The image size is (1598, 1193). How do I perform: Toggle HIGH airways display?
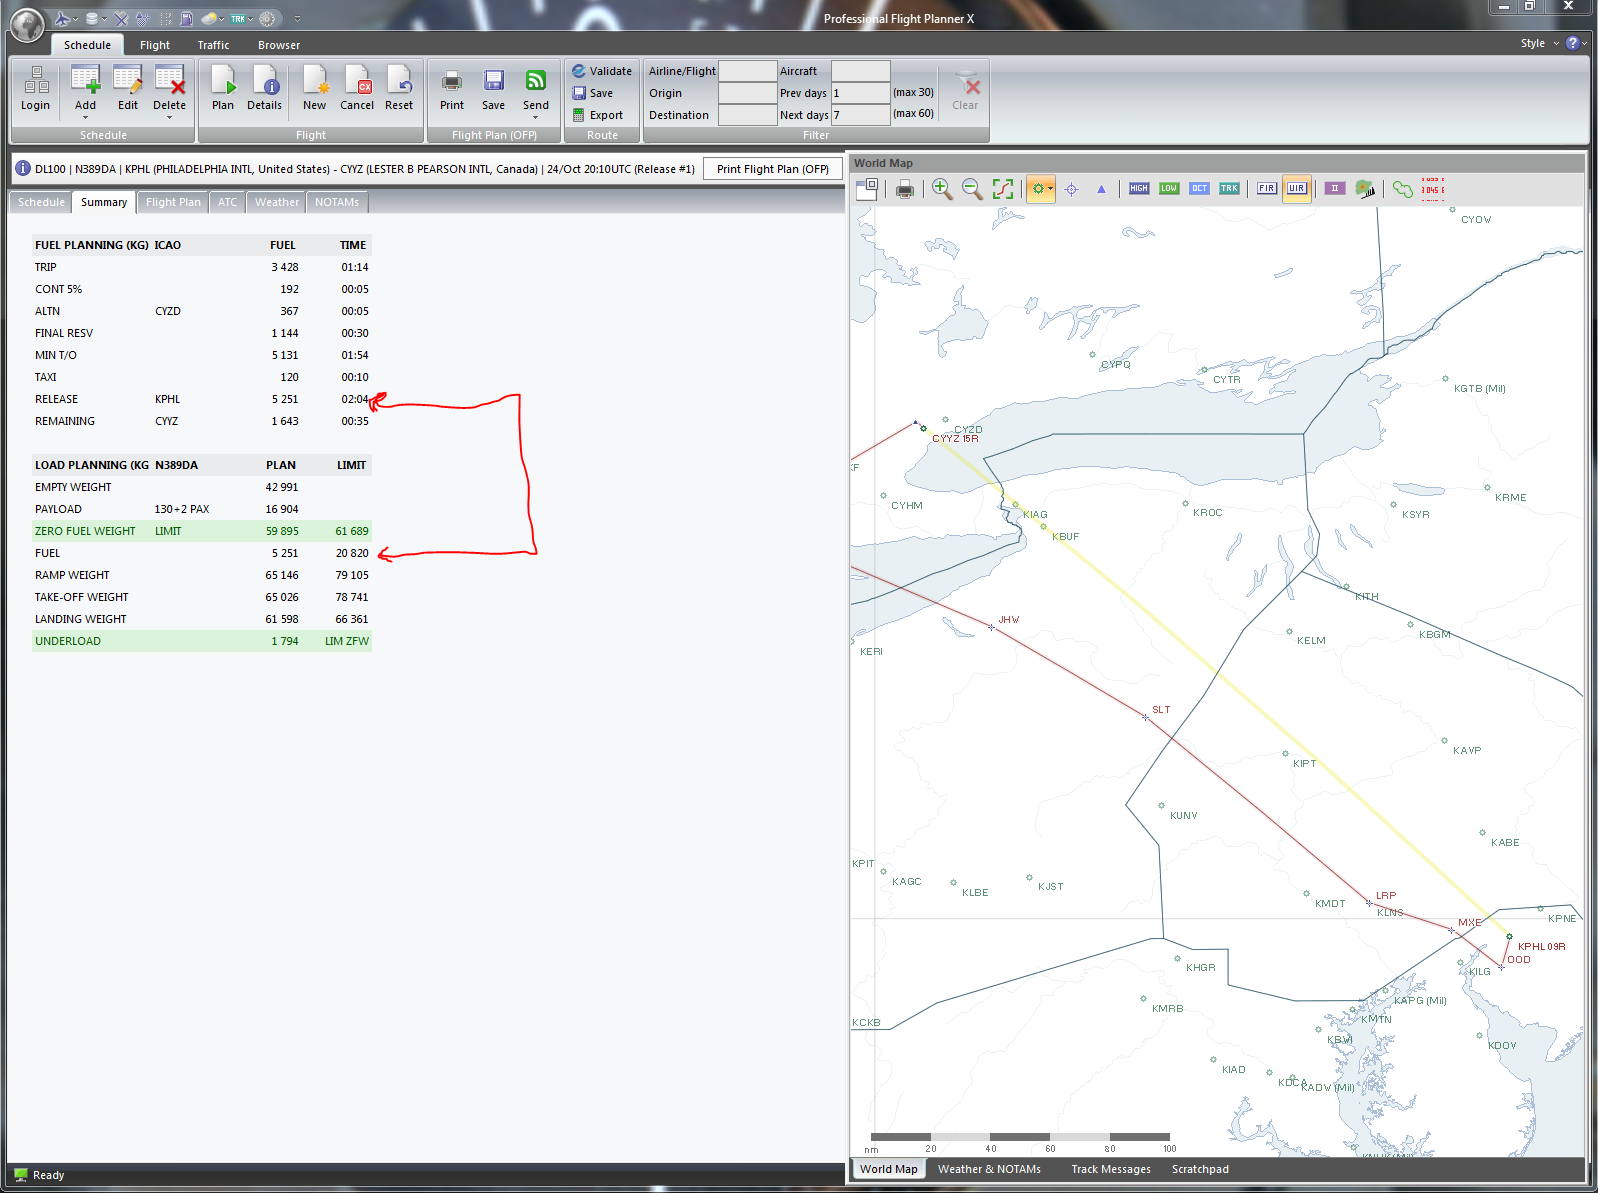tap(1139, 188)
